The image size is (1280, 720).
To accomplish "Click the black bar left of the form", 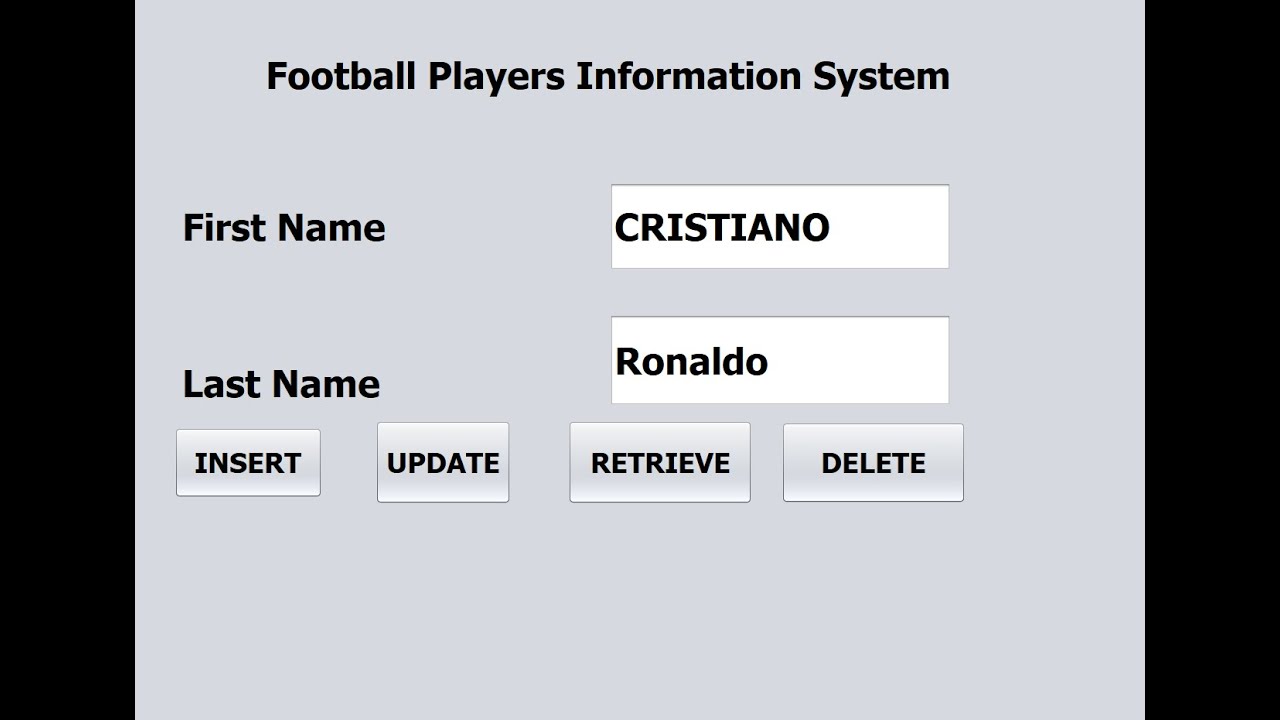I will (x=67, y=360).
